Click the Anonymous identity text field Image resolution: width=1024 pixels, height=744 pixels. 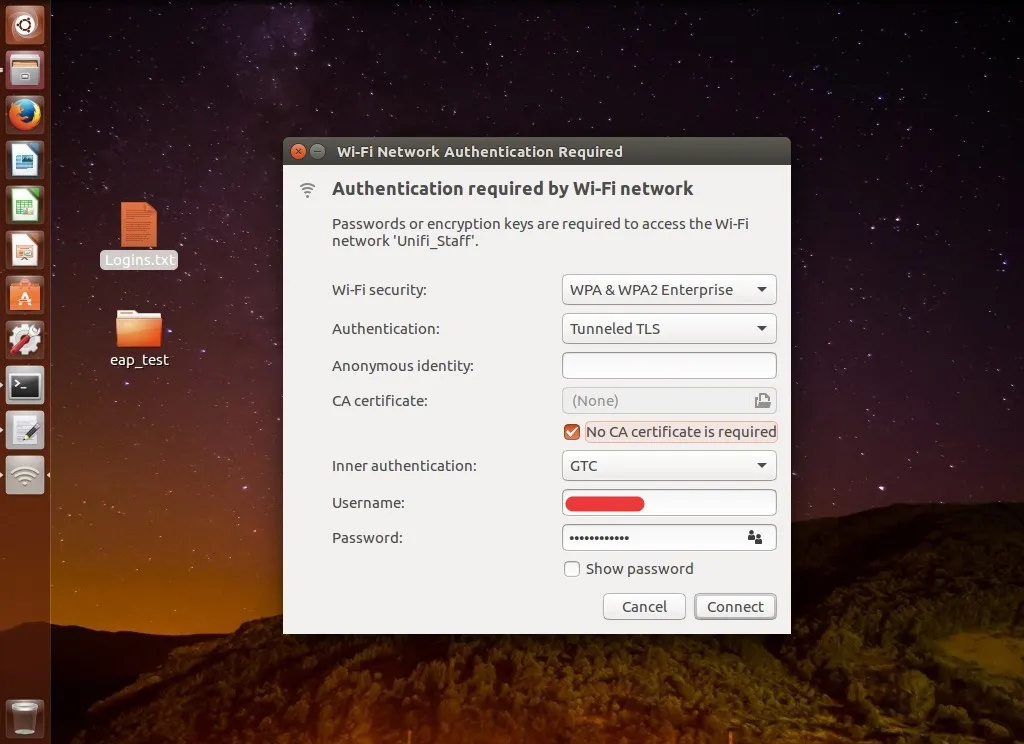669,365
